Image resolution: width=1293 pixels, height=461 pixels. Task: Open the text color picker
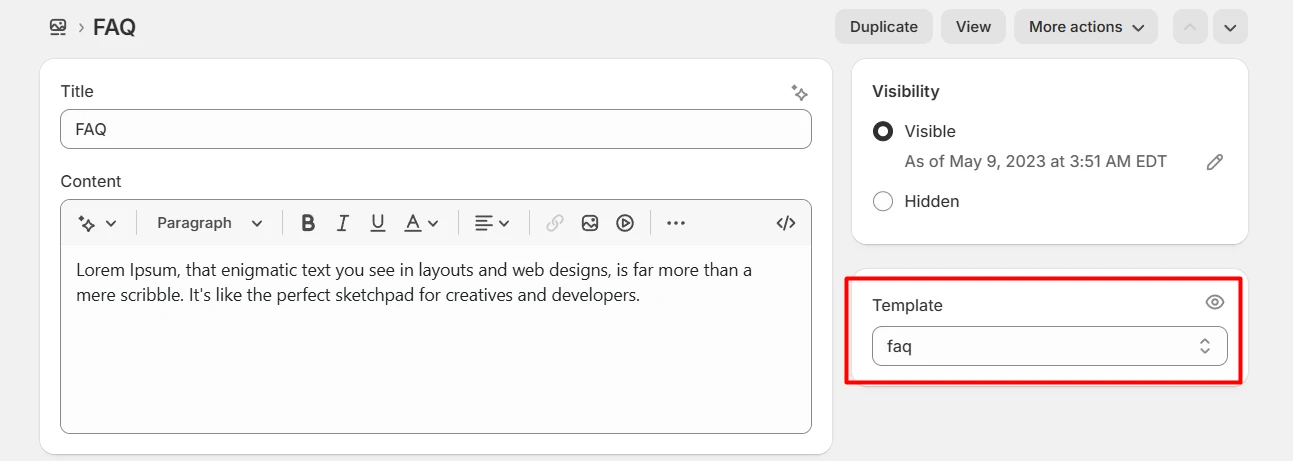click(421, 223)
